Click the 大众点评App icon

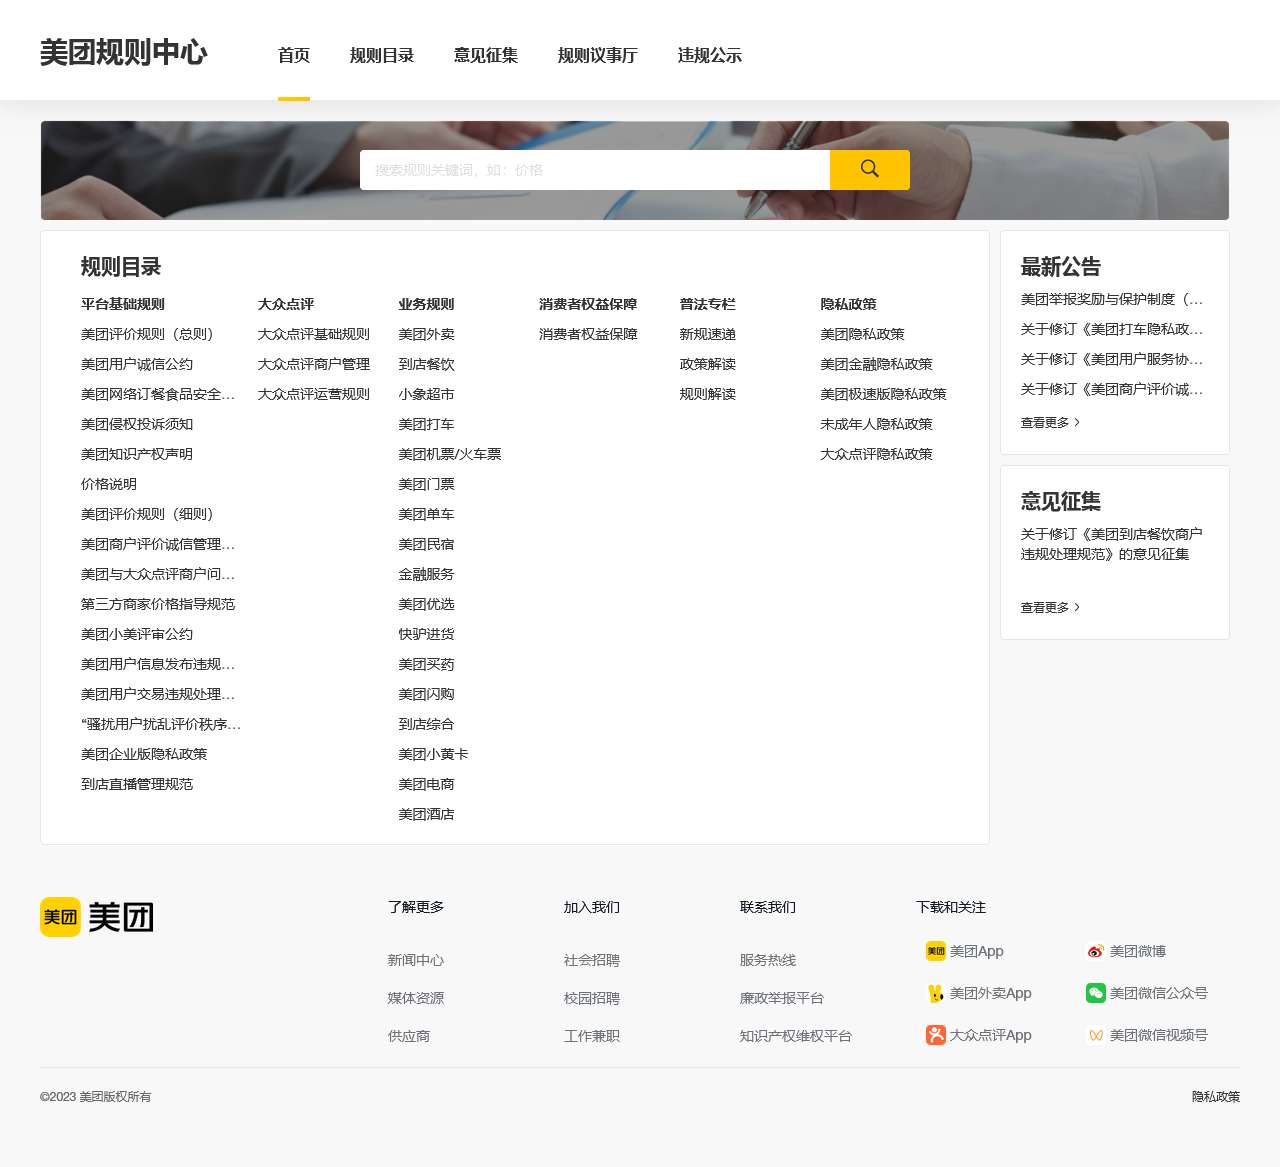coord(934,1035)
